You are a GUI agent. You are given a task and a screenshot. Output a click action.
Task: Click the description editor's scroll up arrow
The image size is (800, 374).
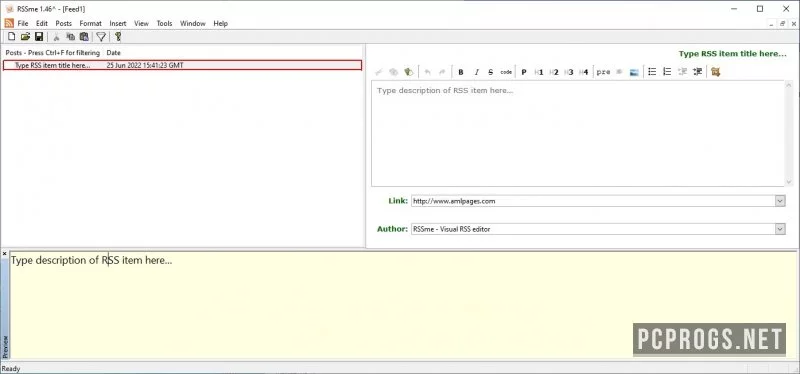click(789, 85)
